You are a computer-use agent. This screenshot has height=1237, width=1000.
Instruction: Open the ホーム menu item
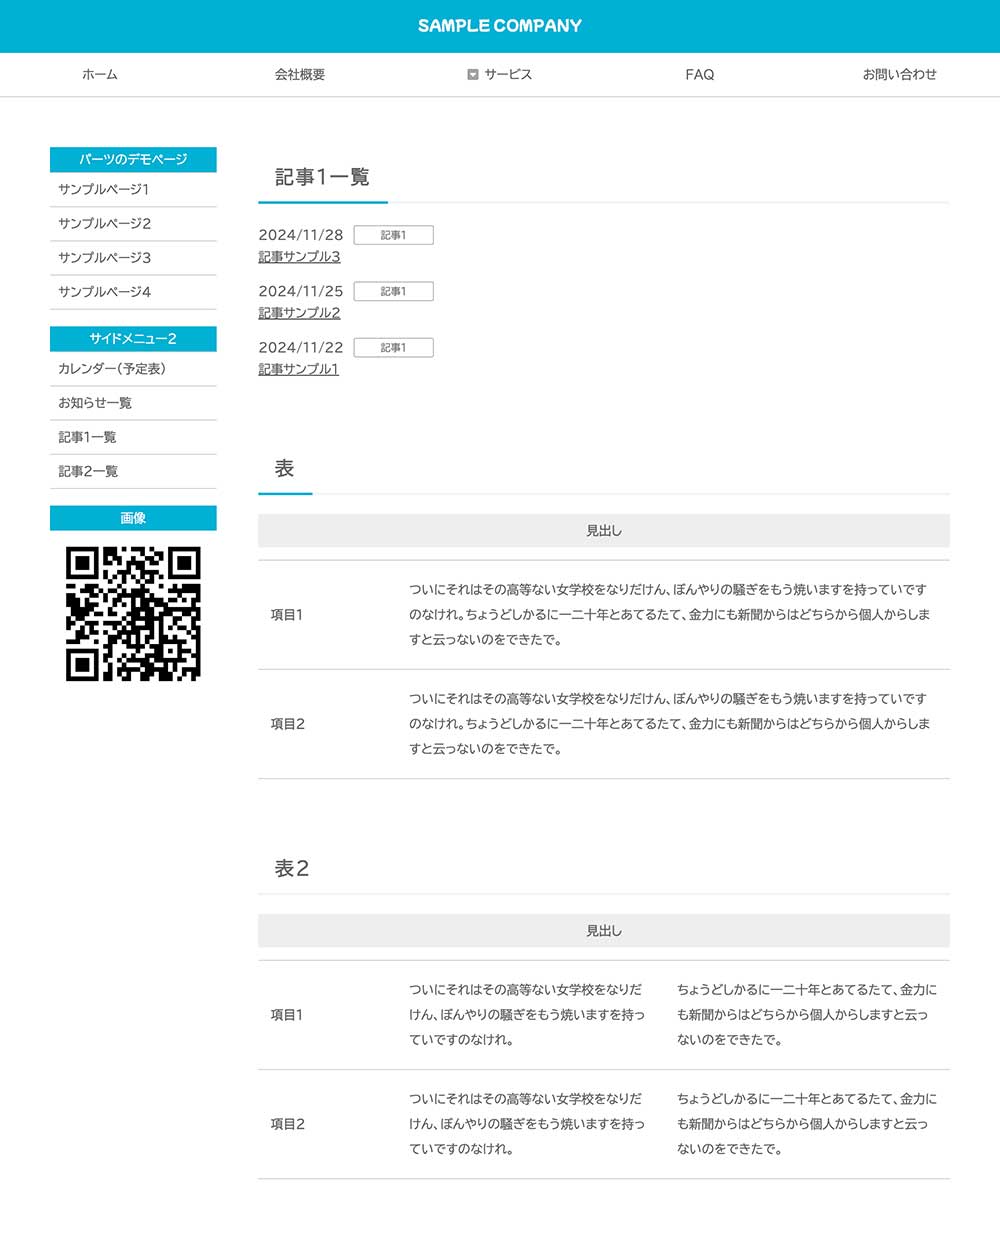click(x=100, y=75)
